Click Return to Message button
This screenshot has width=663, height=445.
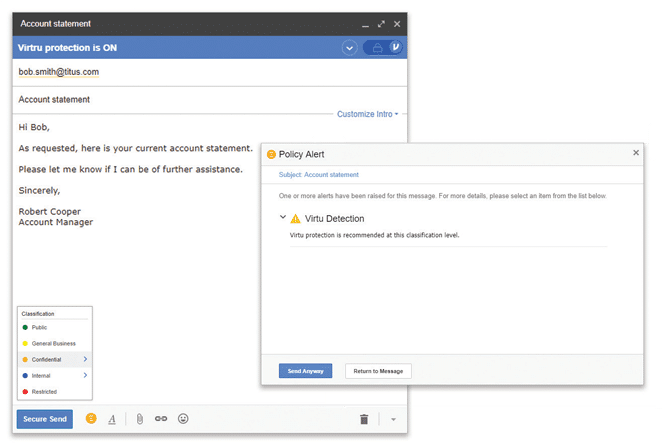378,371
